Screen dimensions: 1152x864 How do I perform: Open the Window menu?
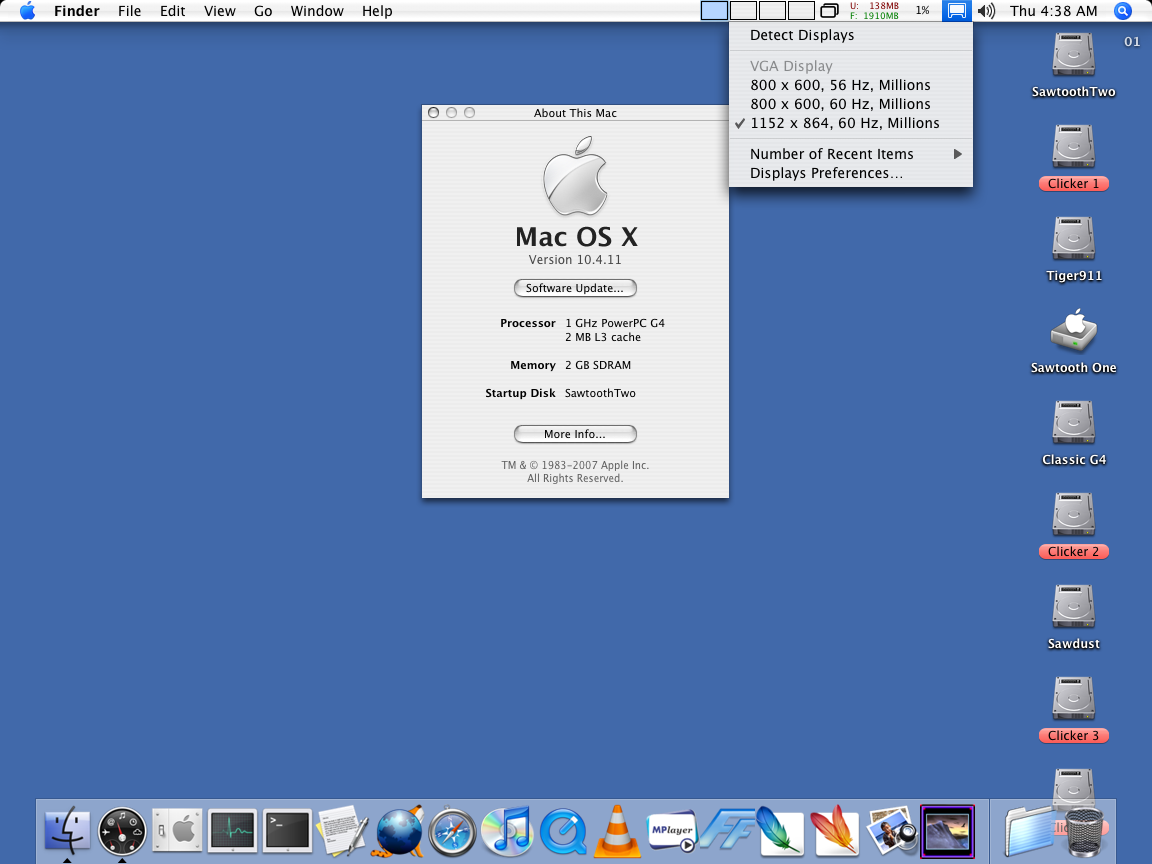pos(317,11)
